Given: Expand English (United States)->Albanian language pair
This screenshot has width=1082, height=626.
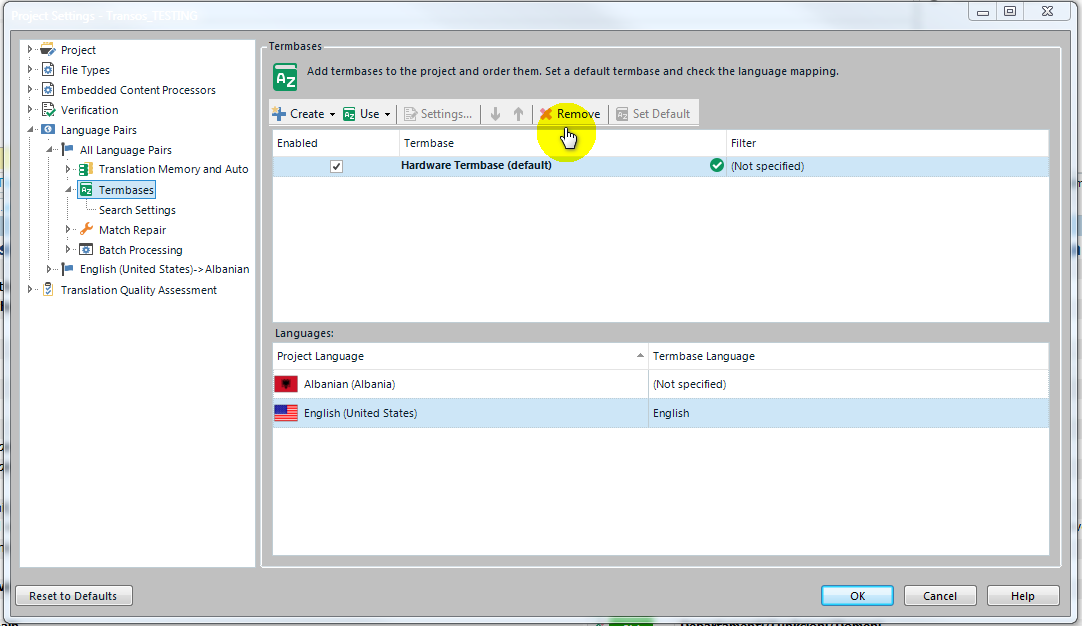Looking at the screenshot, I should tap(50, 269).
